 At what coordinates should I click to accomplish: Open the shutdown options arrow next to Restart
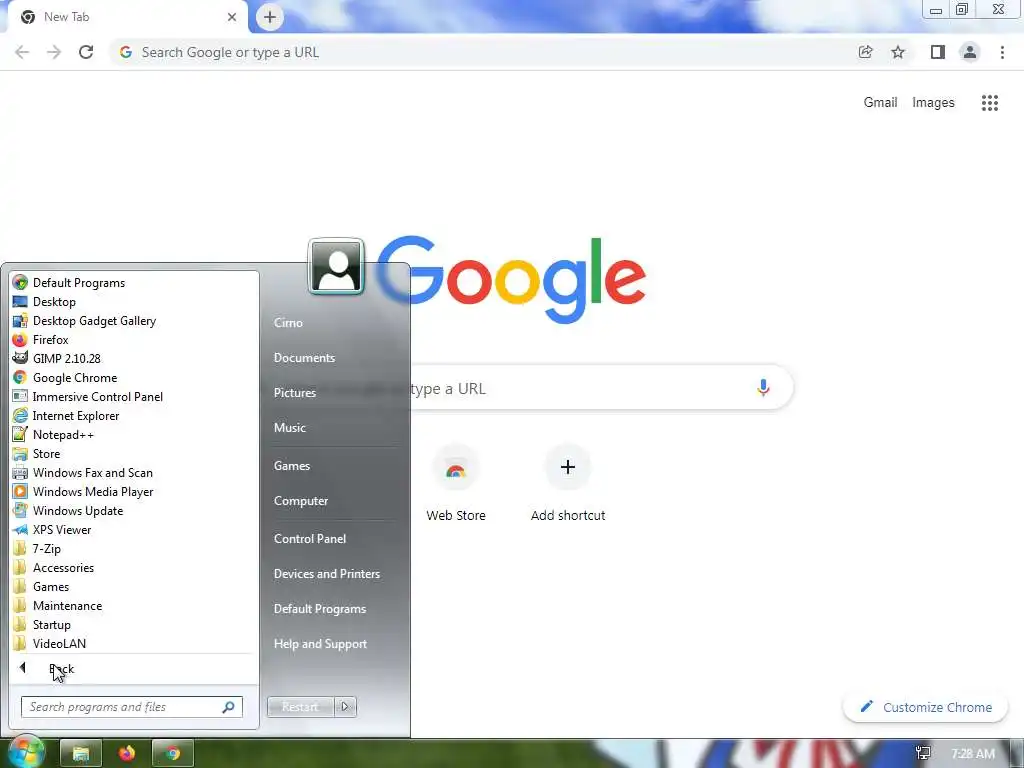tap(345, 707)
